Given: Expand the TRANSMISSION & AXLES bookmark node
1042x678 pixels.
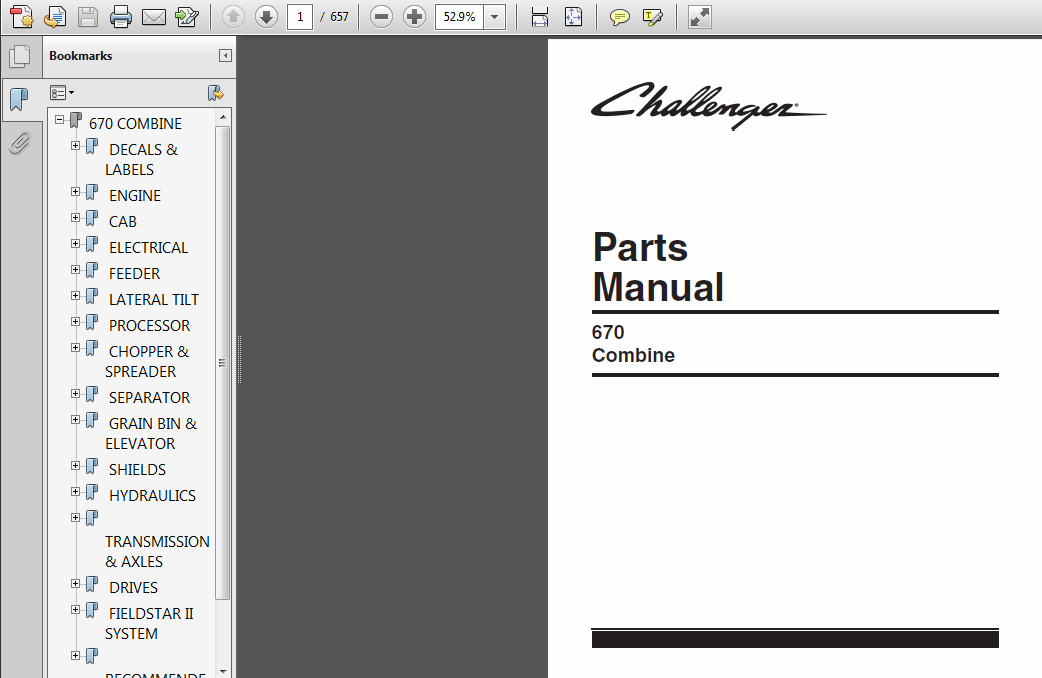Looking at the screenshot, I should pos(75,517).
